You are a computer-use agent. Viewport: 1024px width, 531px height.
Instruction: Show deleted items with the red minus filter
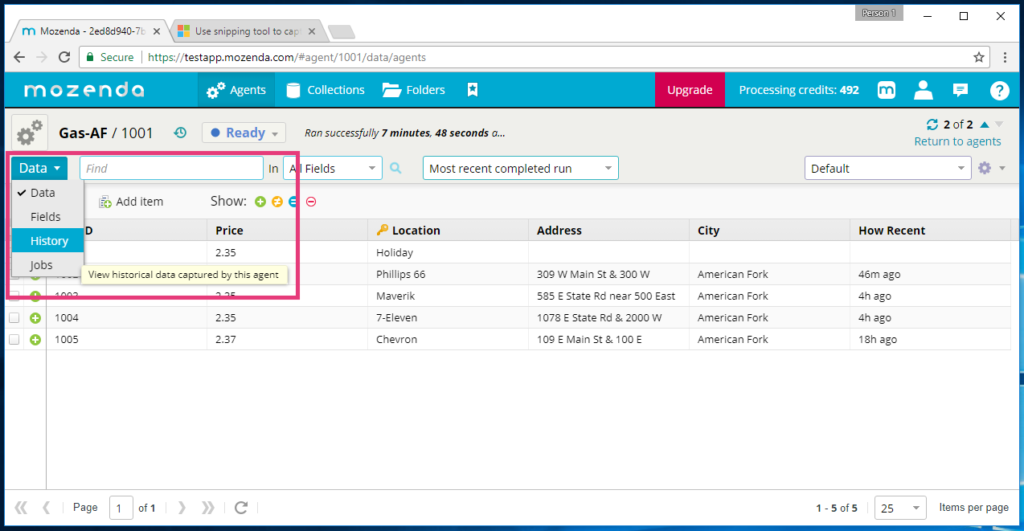pos(311,202)
